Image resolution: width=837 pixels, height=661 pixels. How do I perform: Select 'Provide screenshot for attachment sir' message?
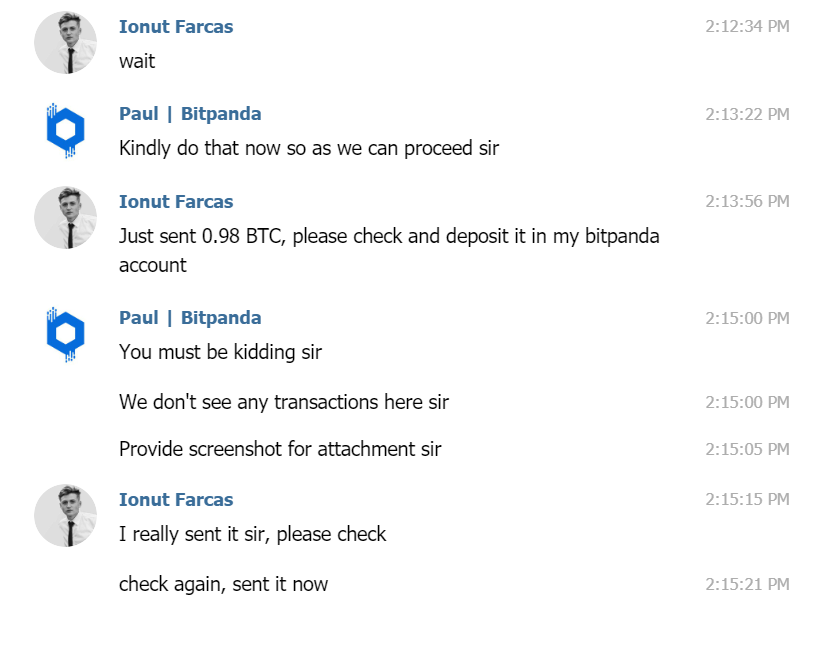point(280,449)
